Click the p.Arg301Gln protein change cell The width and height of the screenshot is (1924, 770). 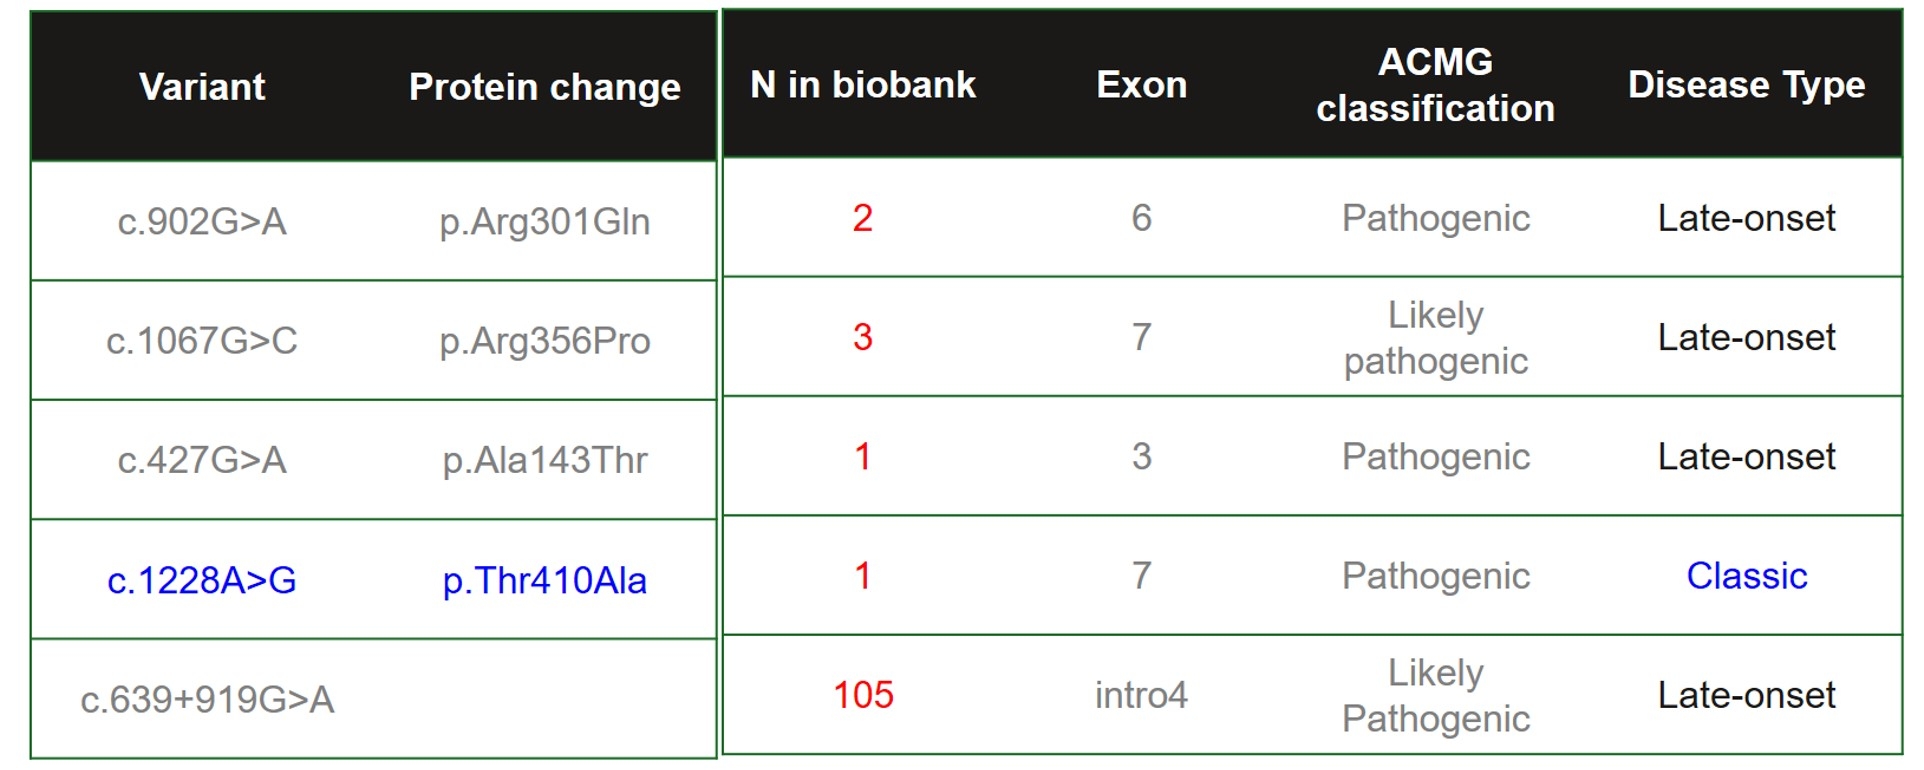pos(544,221)
